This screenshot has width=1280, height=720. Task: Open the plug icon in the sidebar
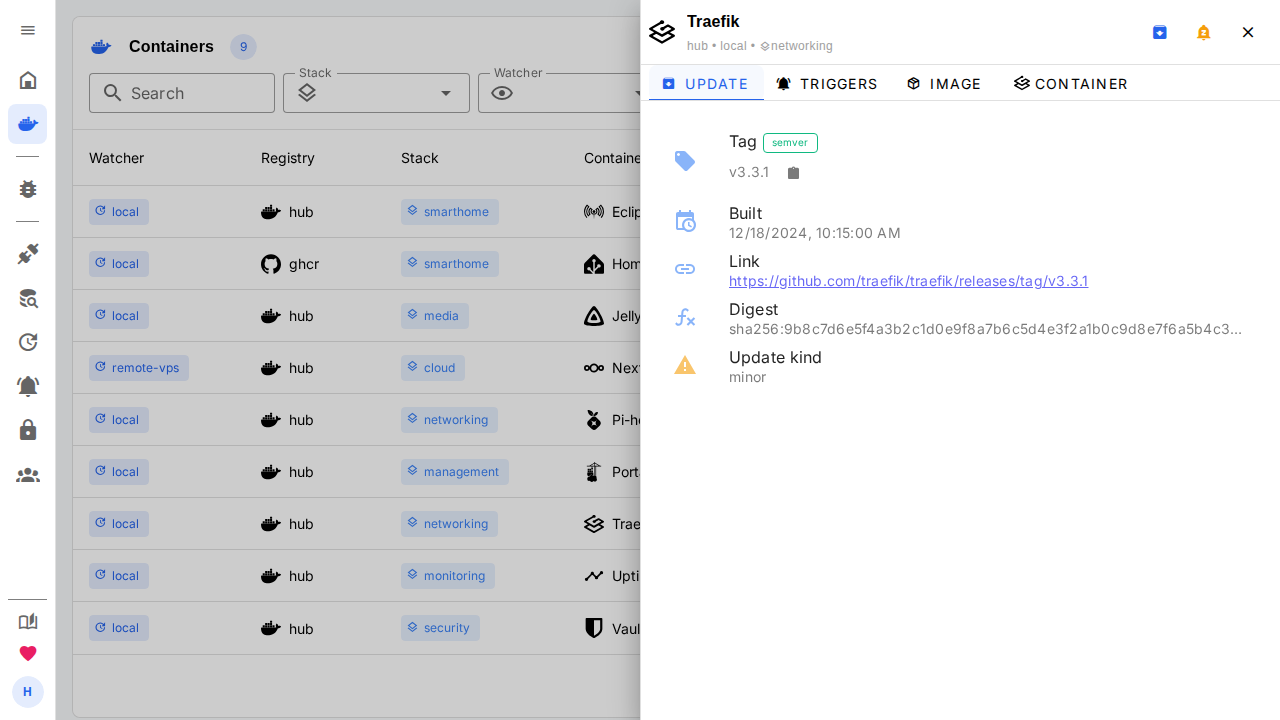pos(28,254)
